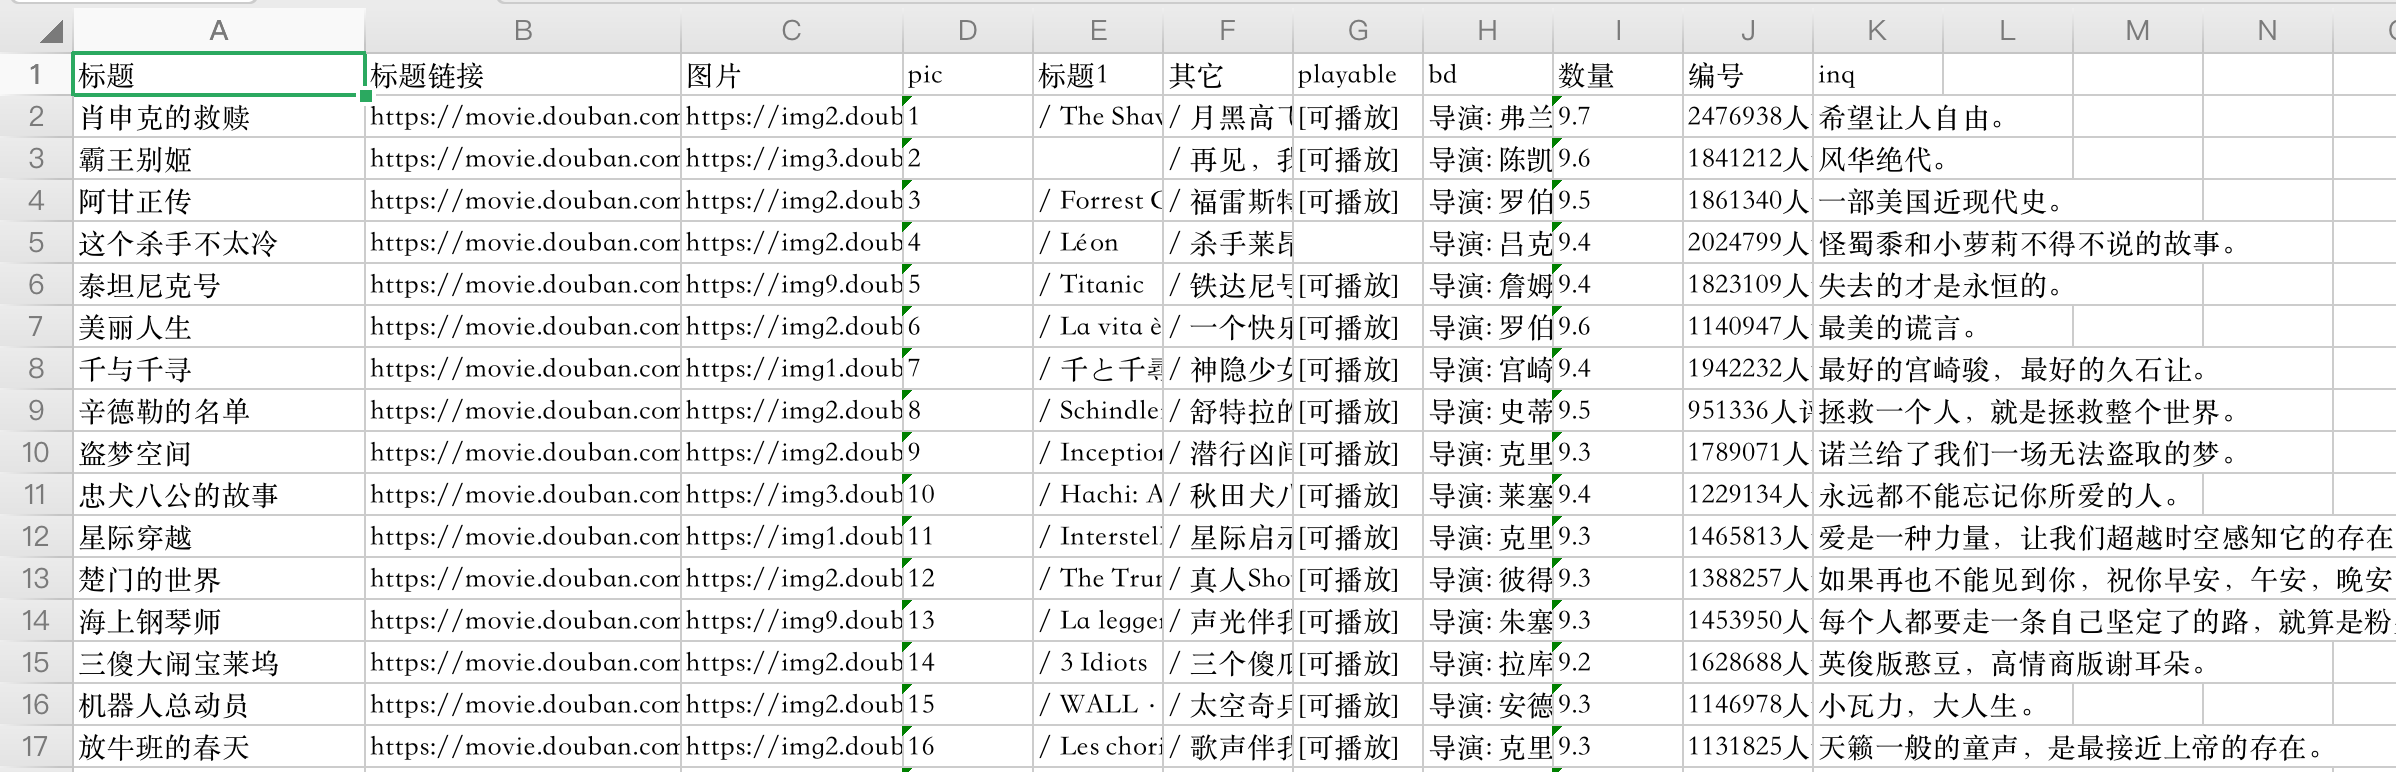Click cell 盗梦空间
Image resolution: width=2396 pixels, height=772 pixels.
[219, 453]
